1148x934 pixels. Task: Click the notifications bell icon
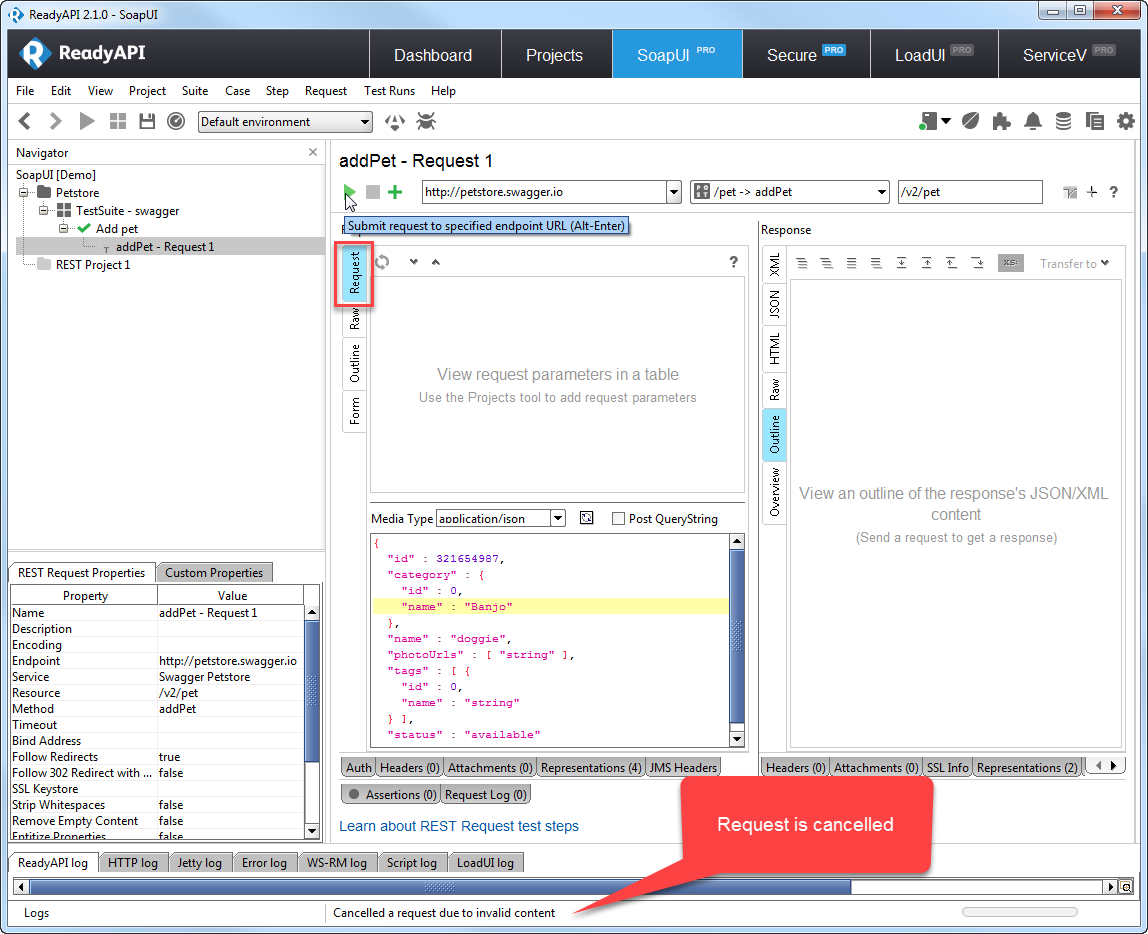1033,121
